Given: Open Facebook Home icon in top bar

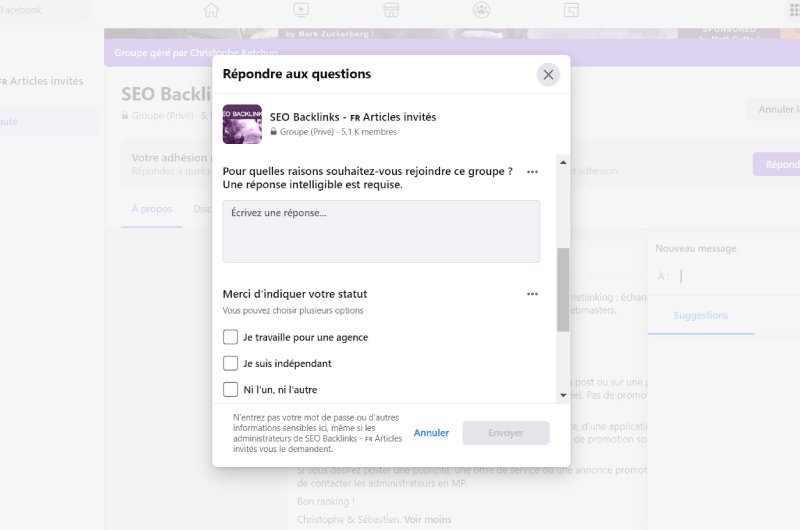Looking at the screenshot, I should click(211, 10).
